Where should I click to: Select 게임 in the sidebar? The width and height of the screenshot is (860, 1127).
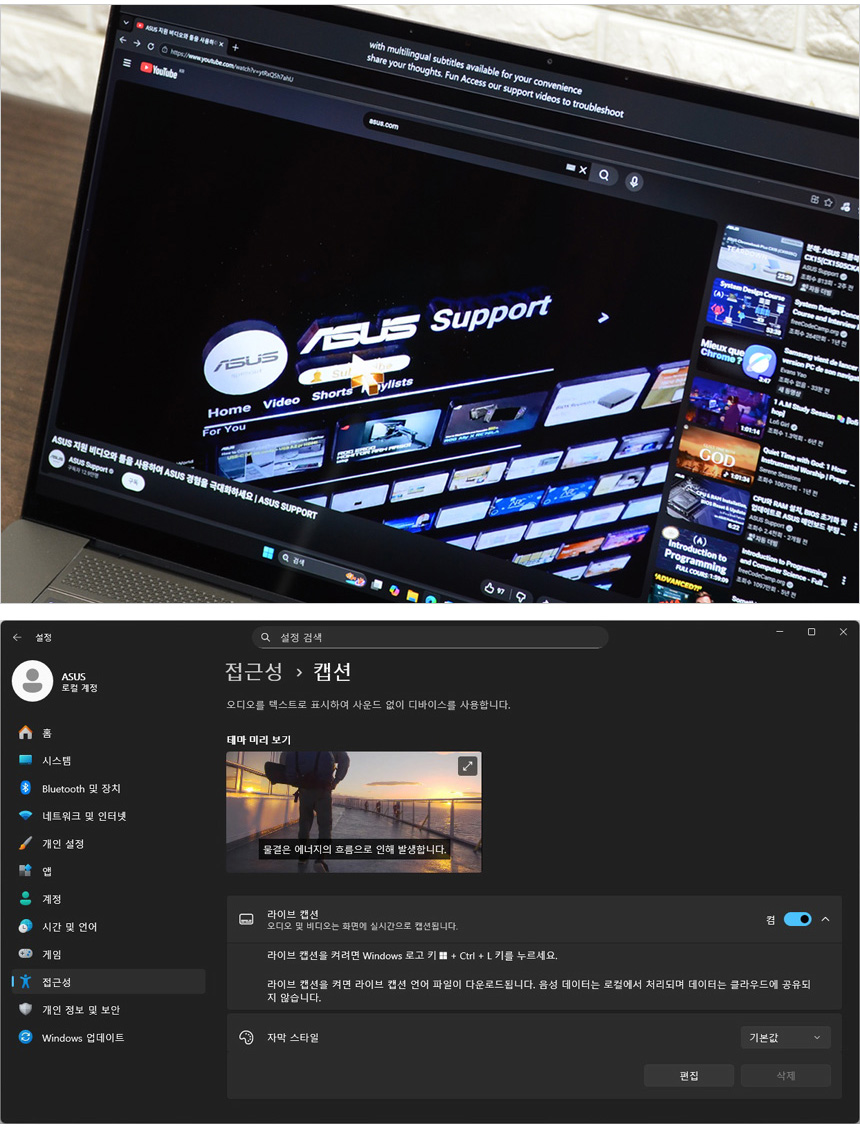click(51, 955)
